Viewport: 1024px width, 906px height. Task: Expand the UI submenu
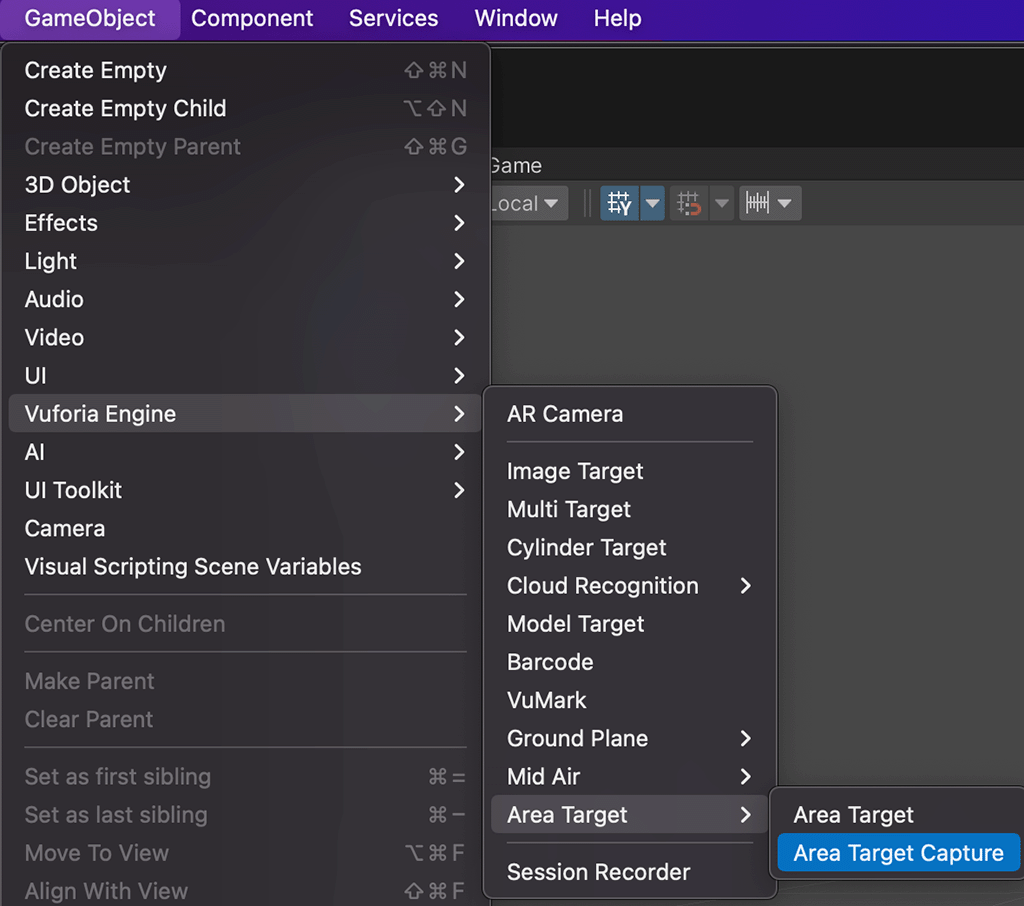tap(245, 376)
